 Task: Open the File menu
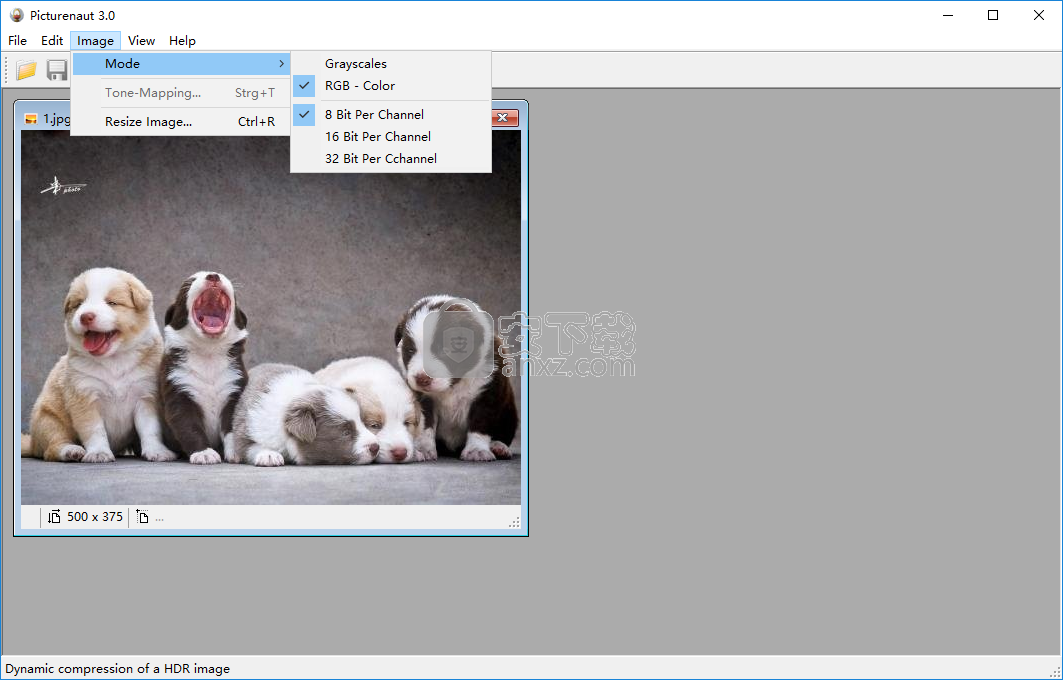coord(18,41)
